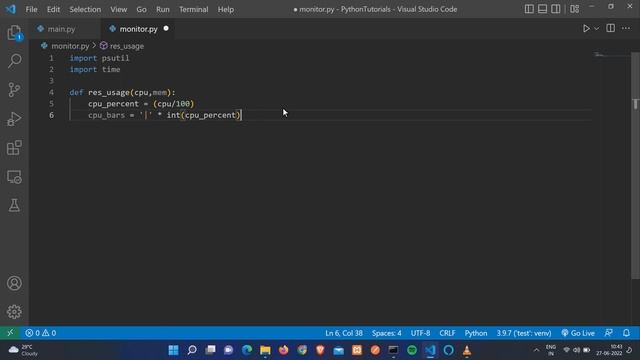Change the CRLF end of line sequence

447,333
